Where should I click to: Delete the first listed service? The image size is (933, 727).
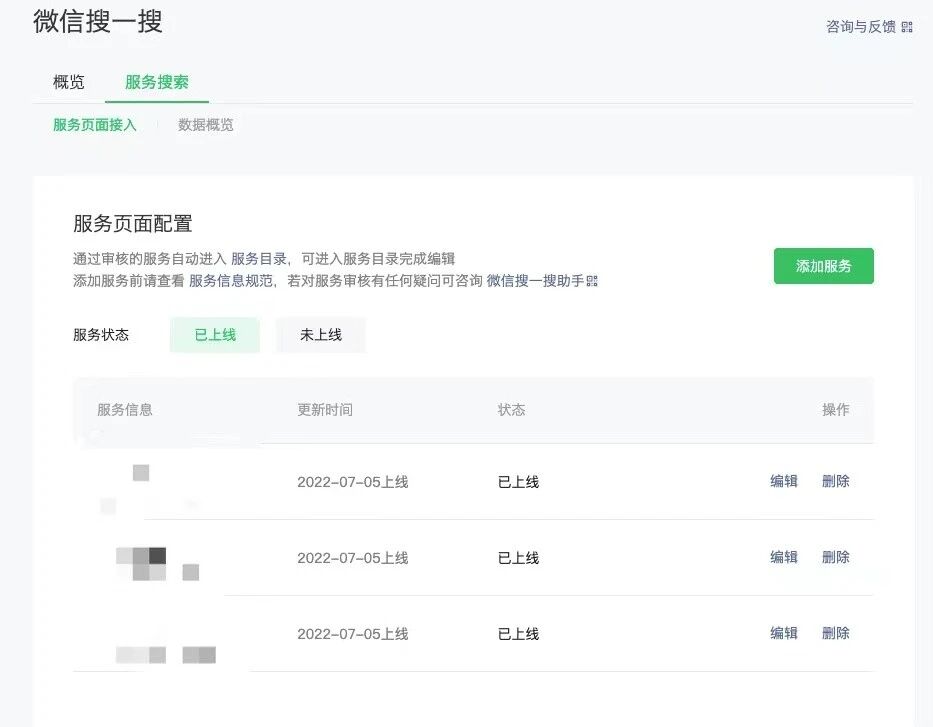[835, 481]
